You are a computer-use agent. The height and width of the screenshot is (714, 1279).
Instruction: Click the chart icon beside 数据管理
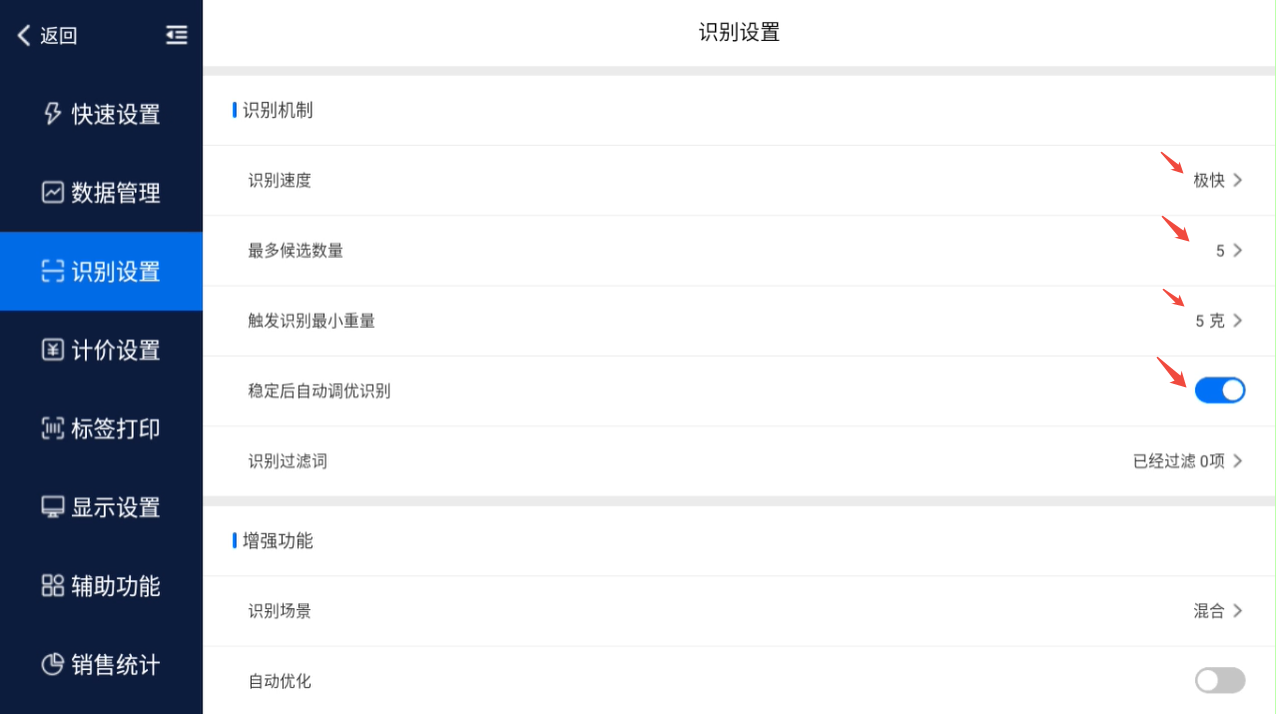click(x=53, y=192)
